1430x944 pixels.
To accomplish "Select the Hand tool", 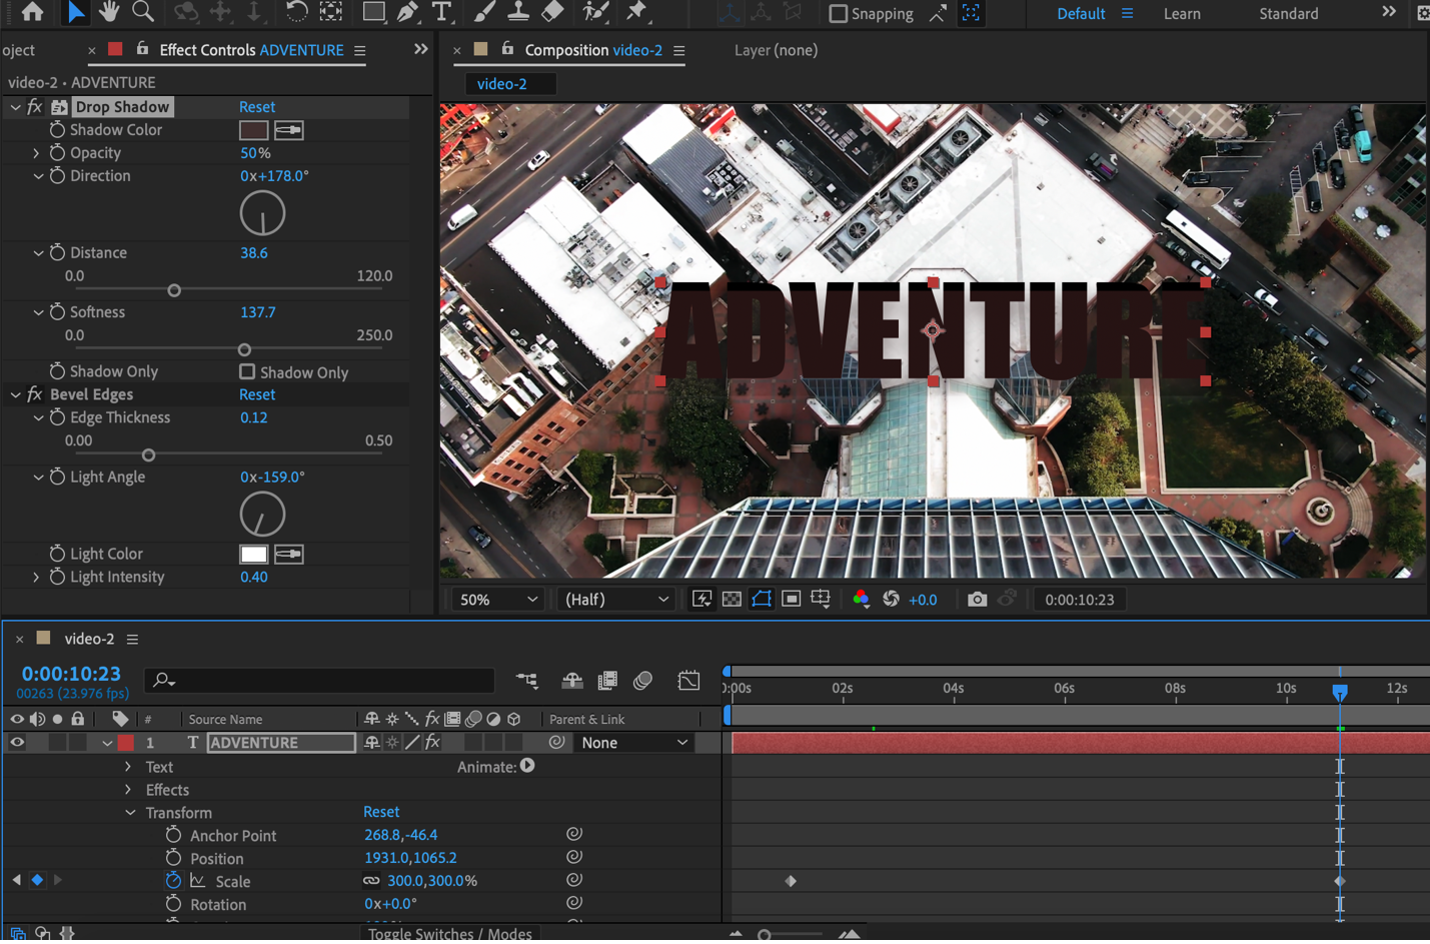I will pos(109,12).
